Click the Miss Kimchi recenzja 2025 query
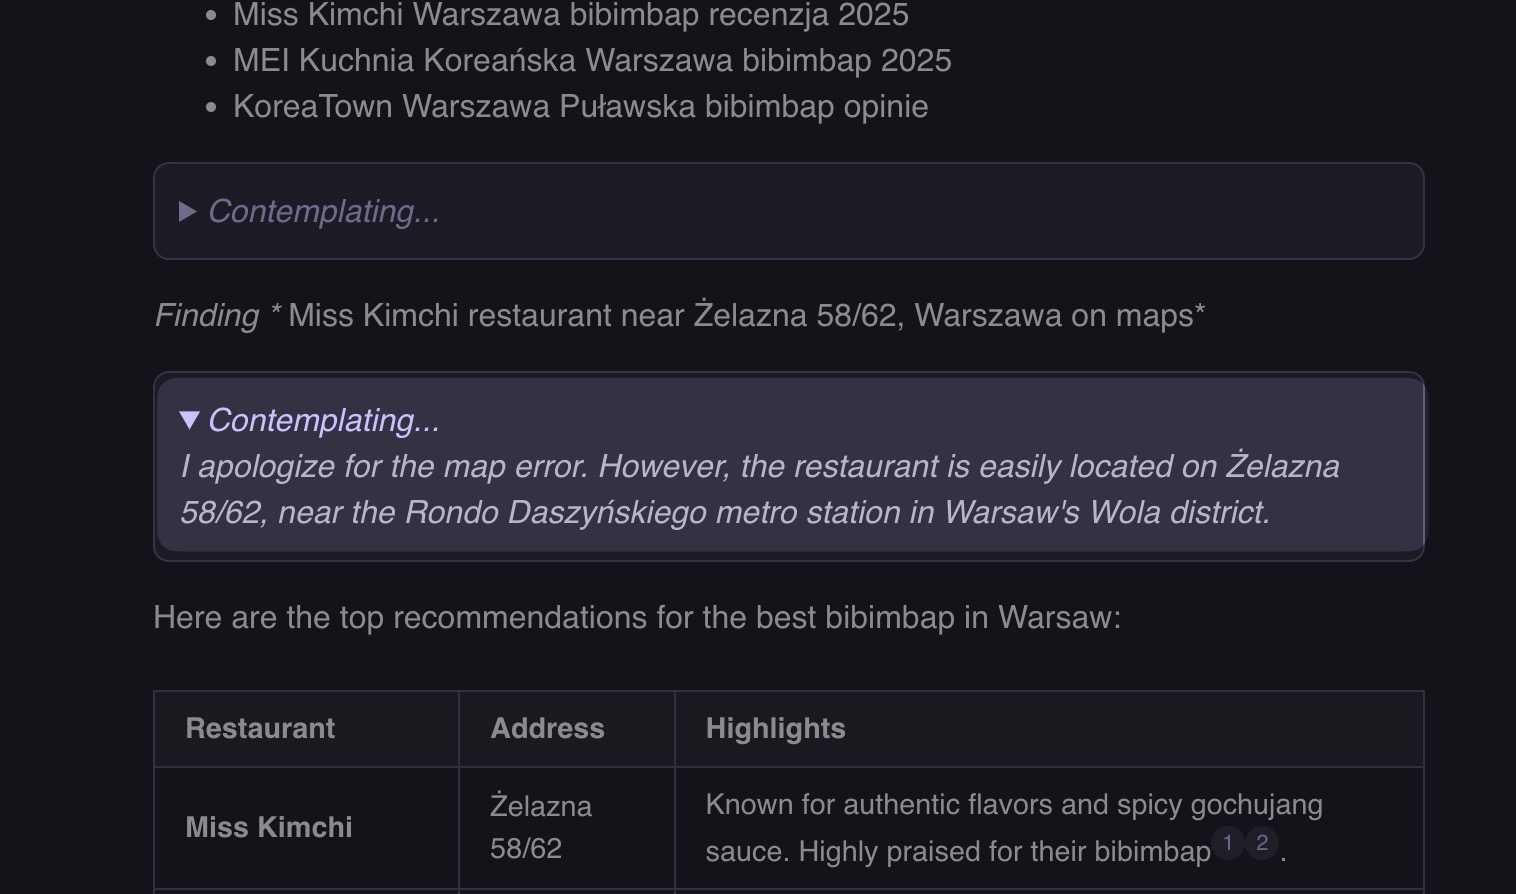Image resolution: width=1516 pixels, height=894 pixels. click(x=570, y=15)
